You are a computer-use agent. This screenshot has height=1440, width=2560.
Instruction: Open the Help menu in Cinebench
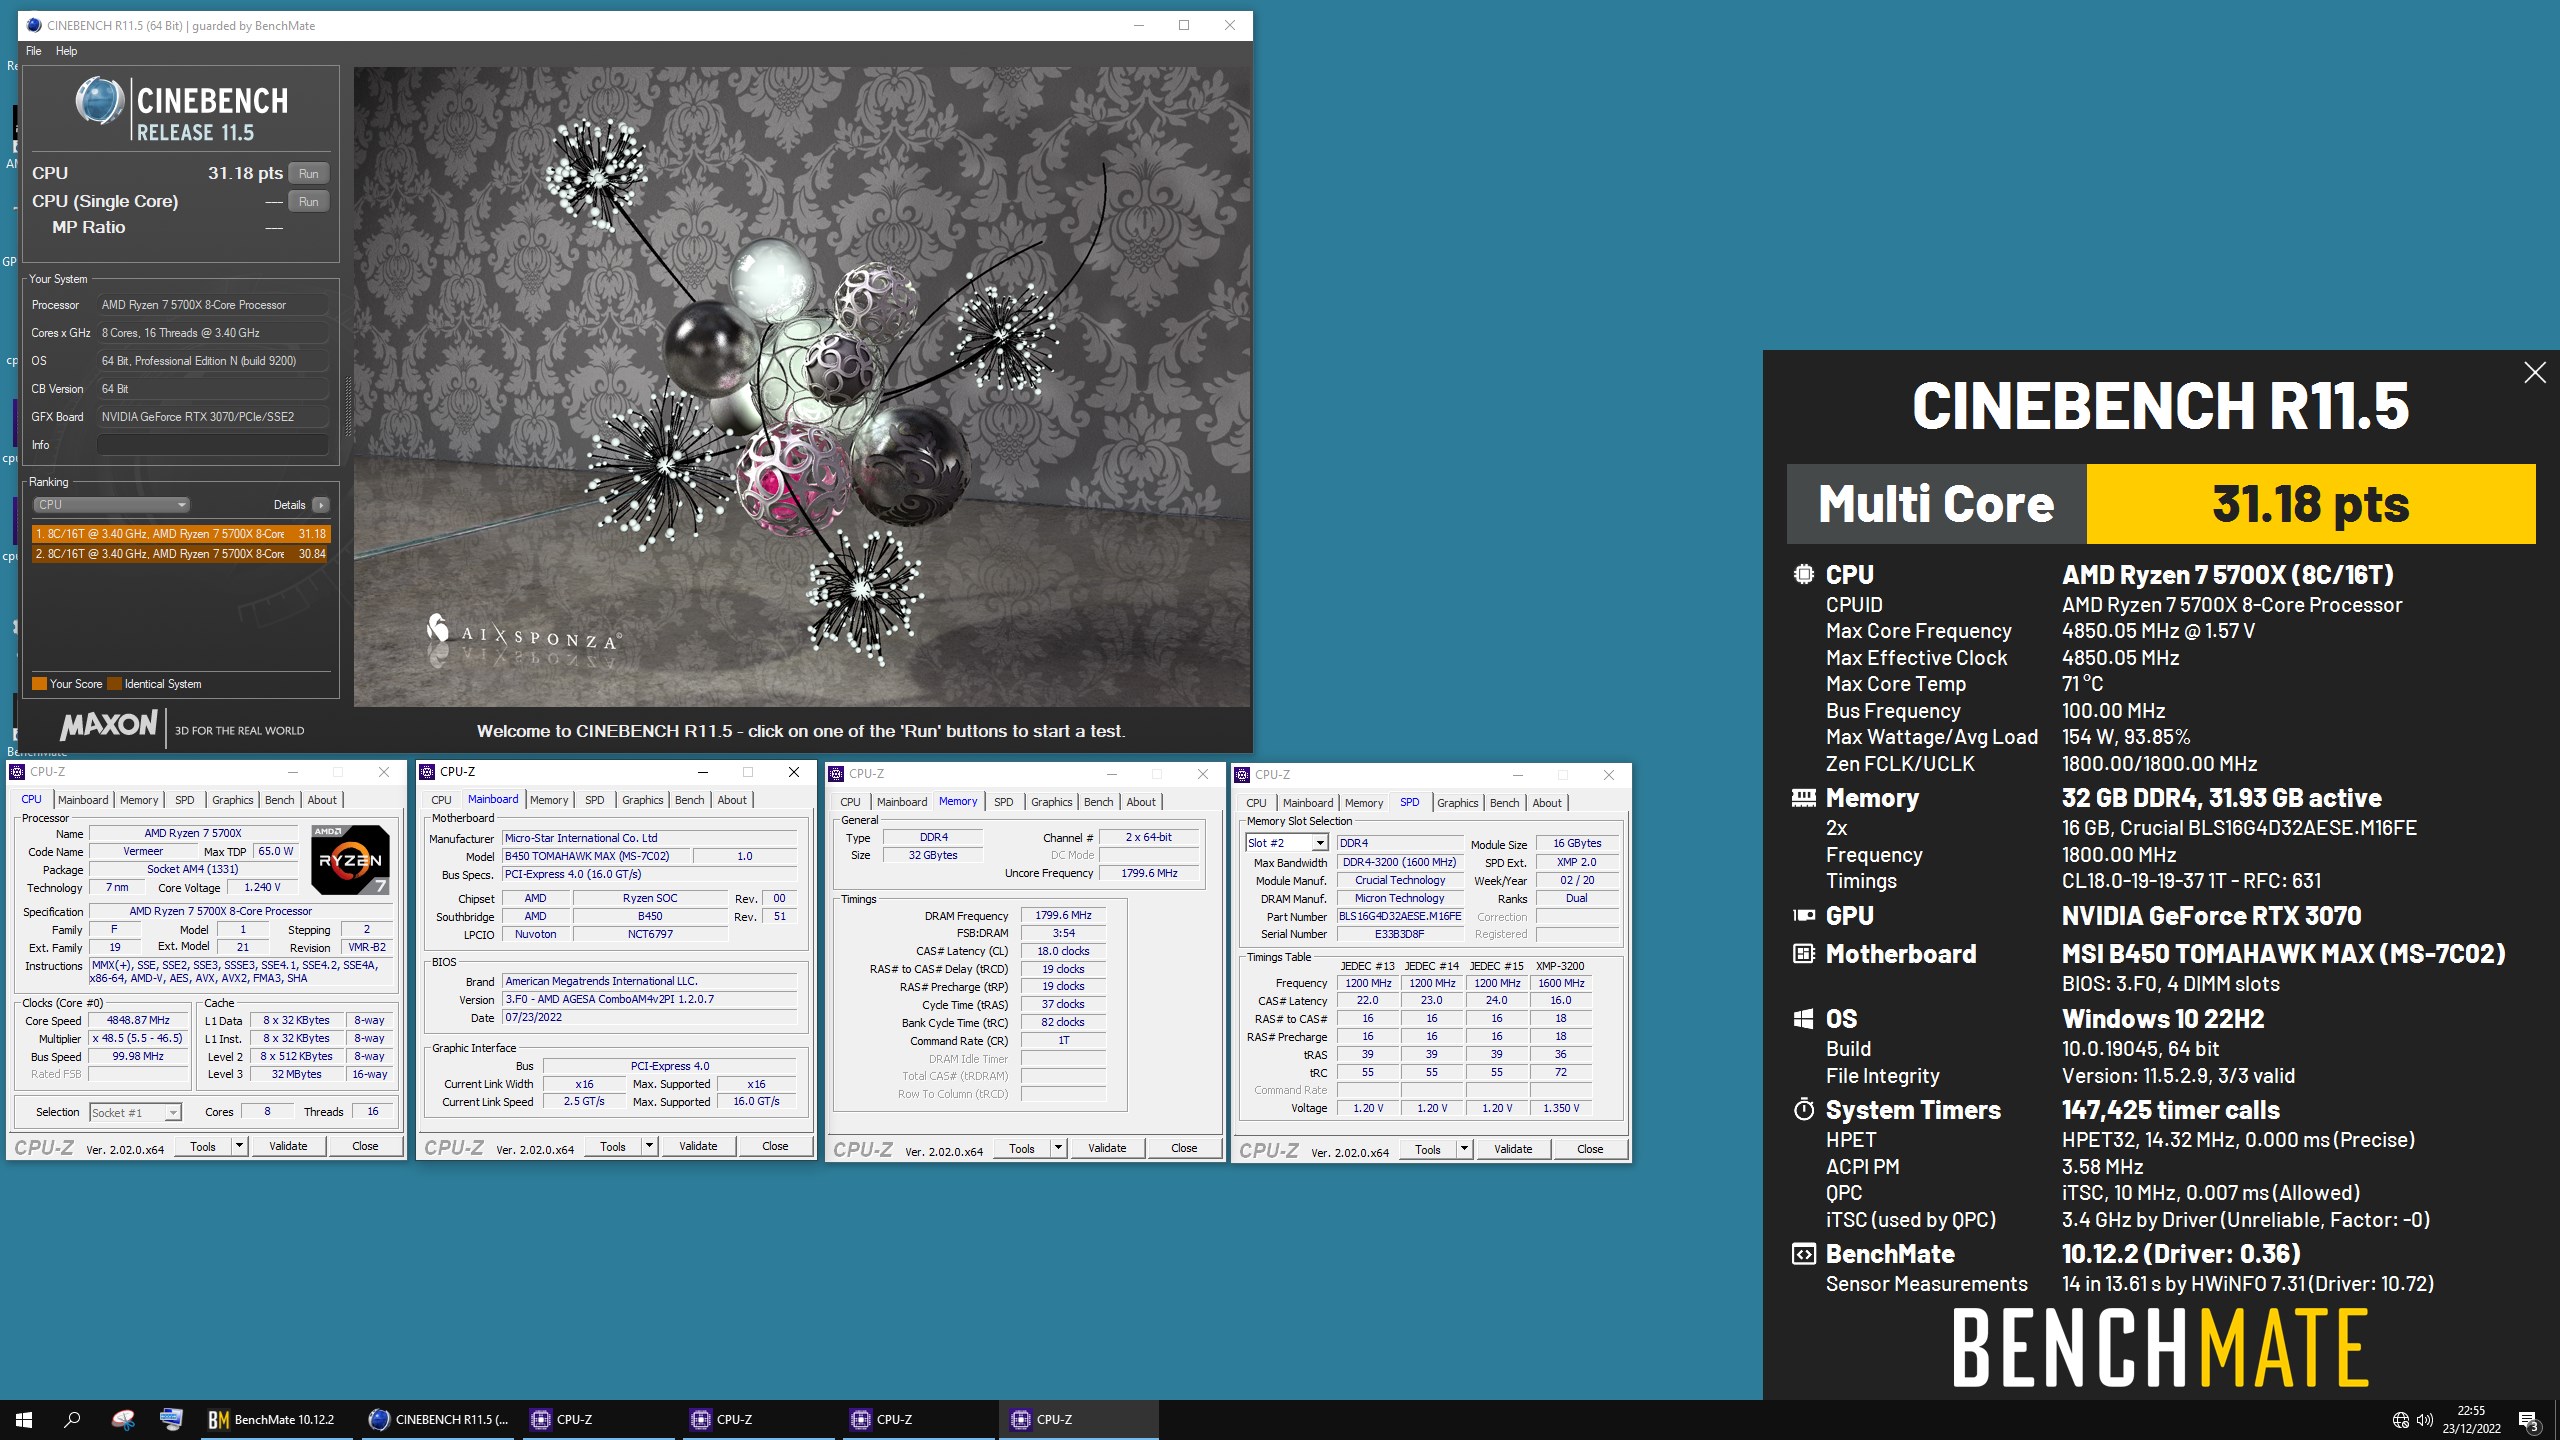click(x=66, y=51)
